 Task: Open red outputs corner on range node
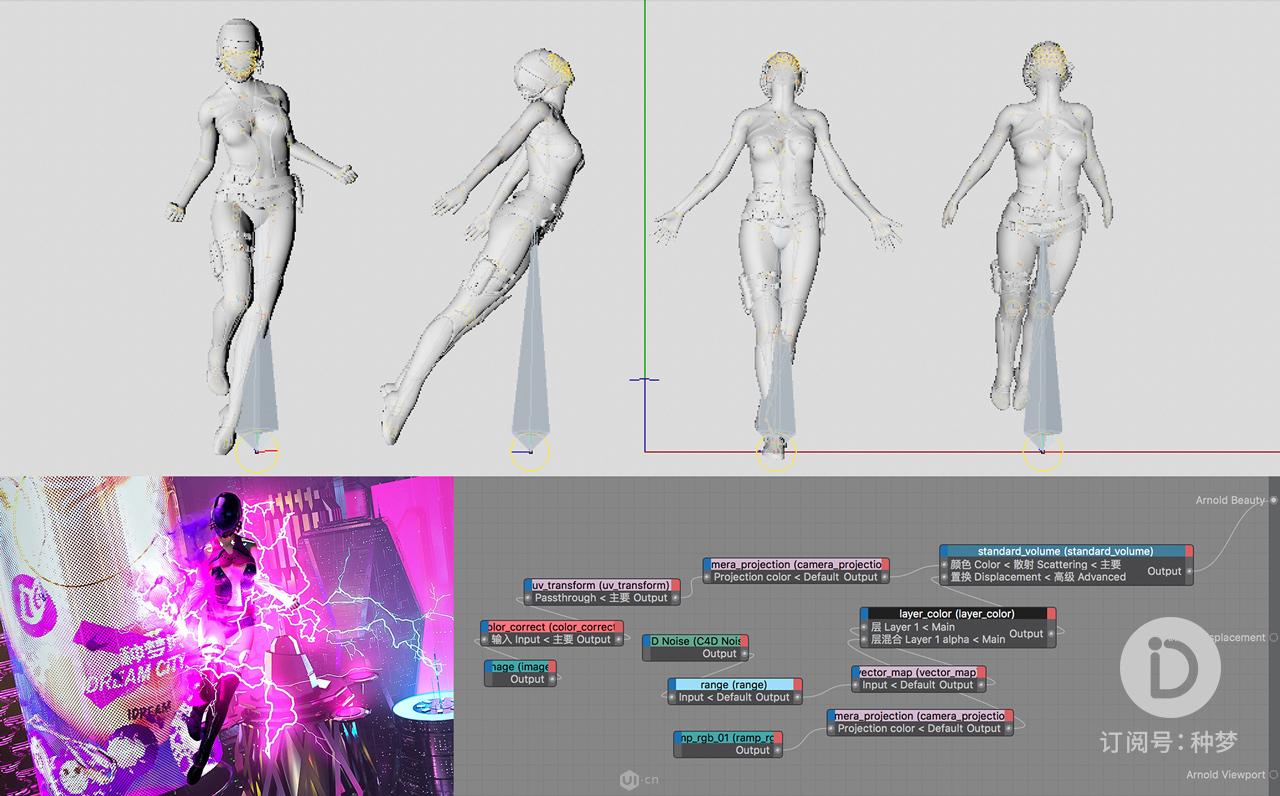pyautogui.click(x=797, y=685)
